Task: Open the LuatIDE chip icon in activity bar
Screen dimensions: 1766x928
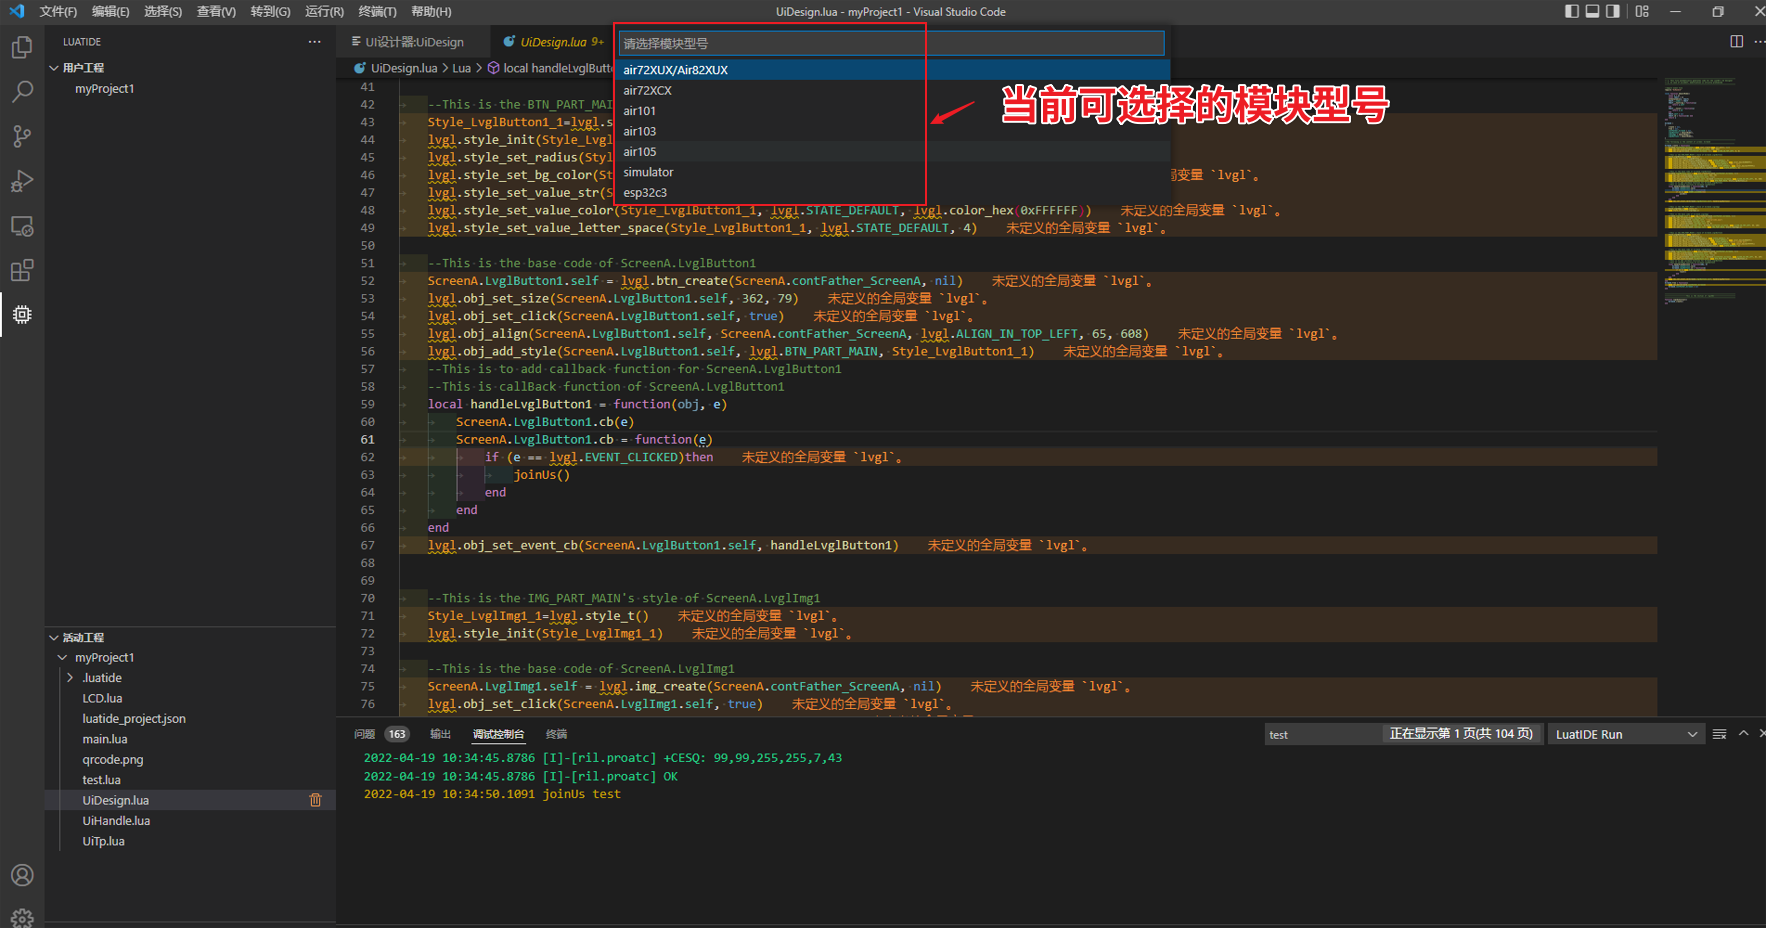Action: tap(22, 314)
